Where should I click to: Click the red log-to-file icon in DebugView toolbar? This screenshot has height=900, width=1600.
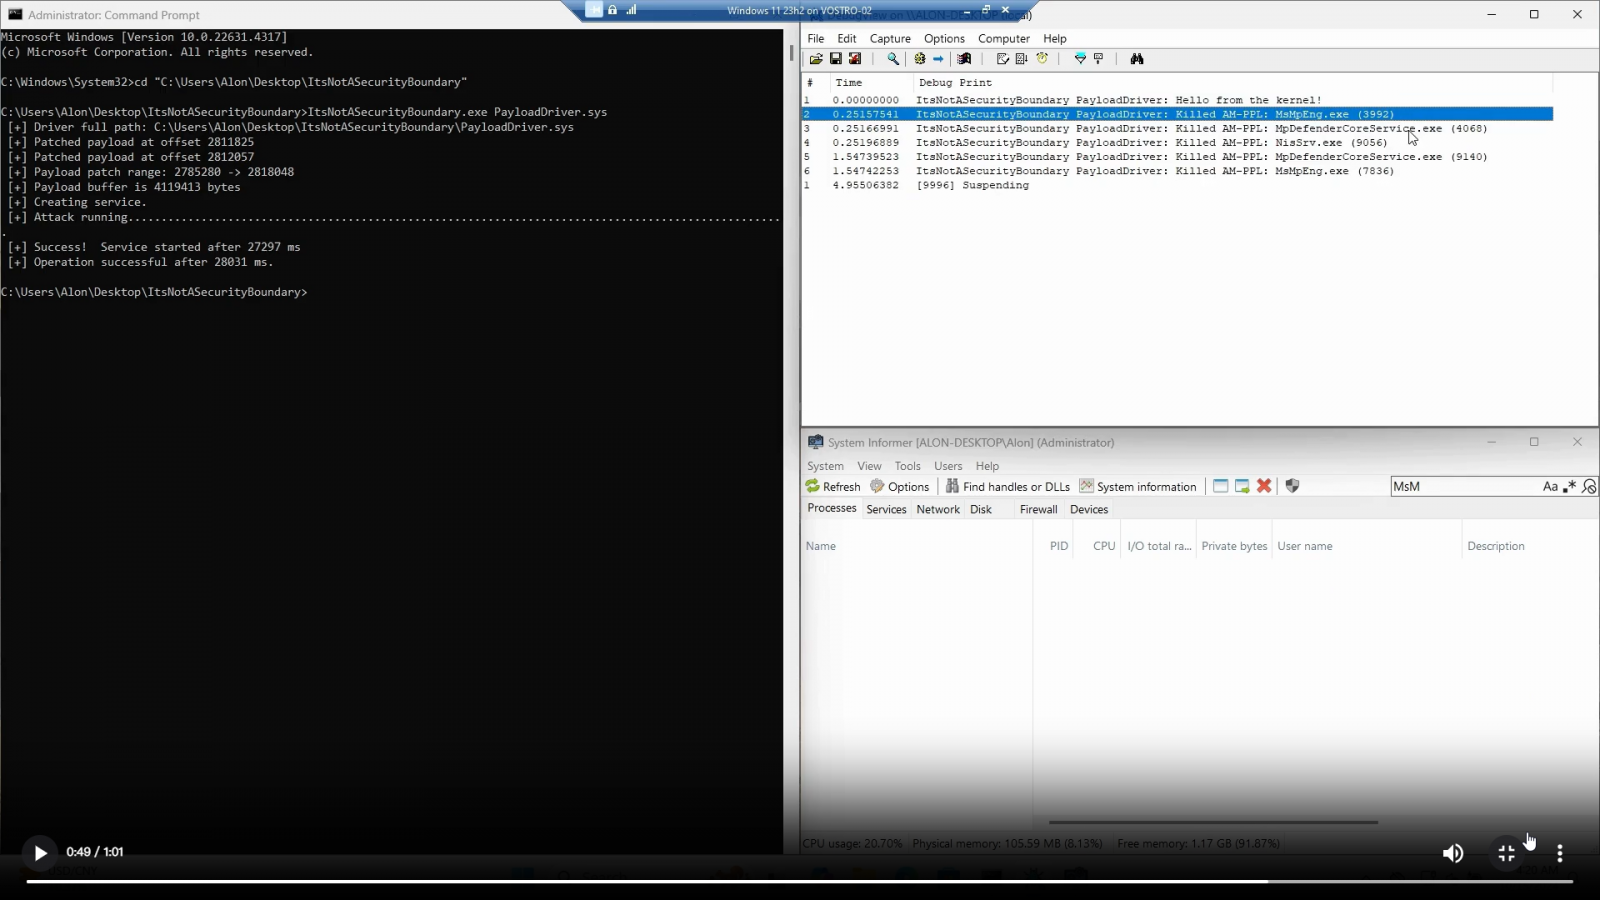[x=855, y=59]
